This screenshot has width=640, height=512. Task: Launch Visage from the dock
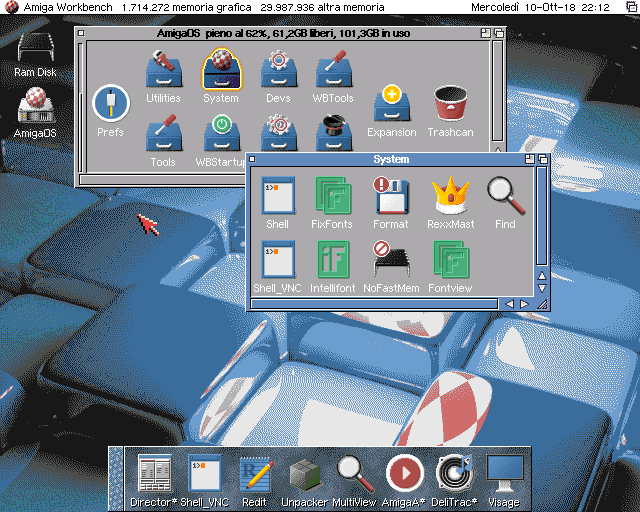(x=505, y=472)
